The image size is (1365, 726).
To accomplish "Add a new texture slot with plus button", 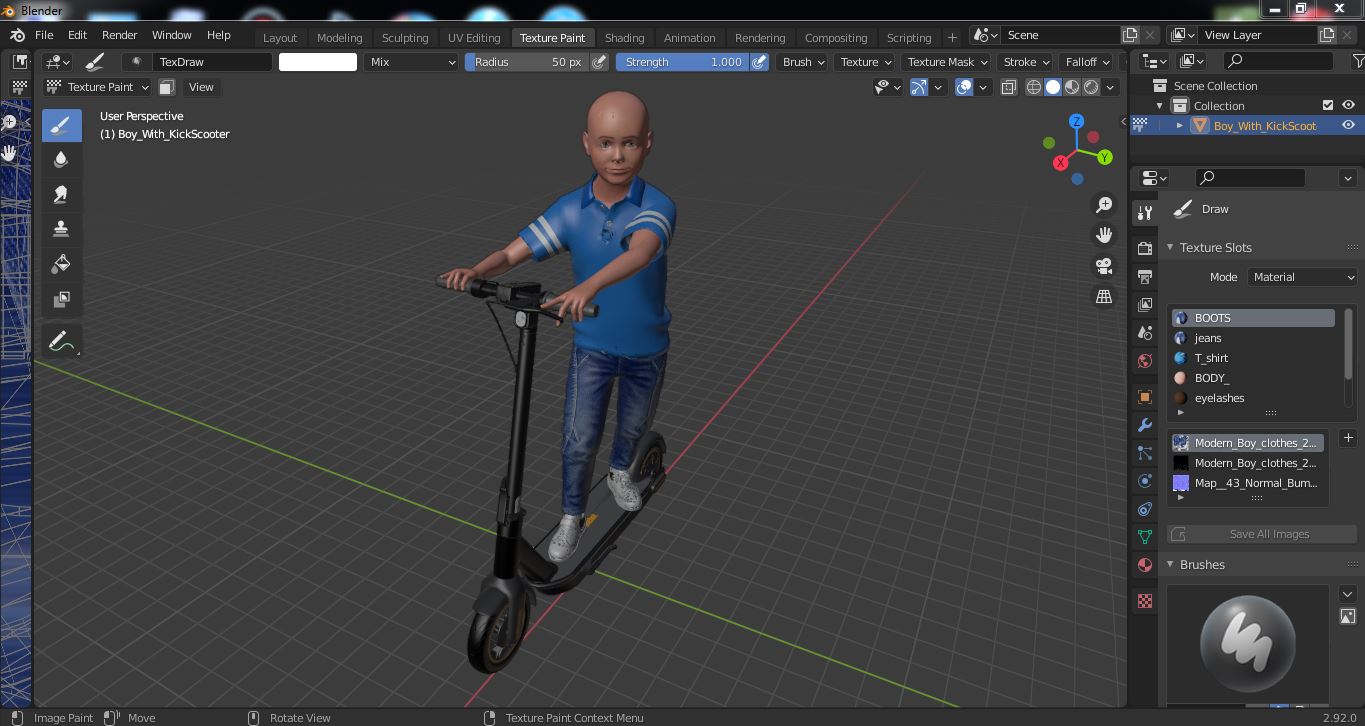I will [1348, 438].
